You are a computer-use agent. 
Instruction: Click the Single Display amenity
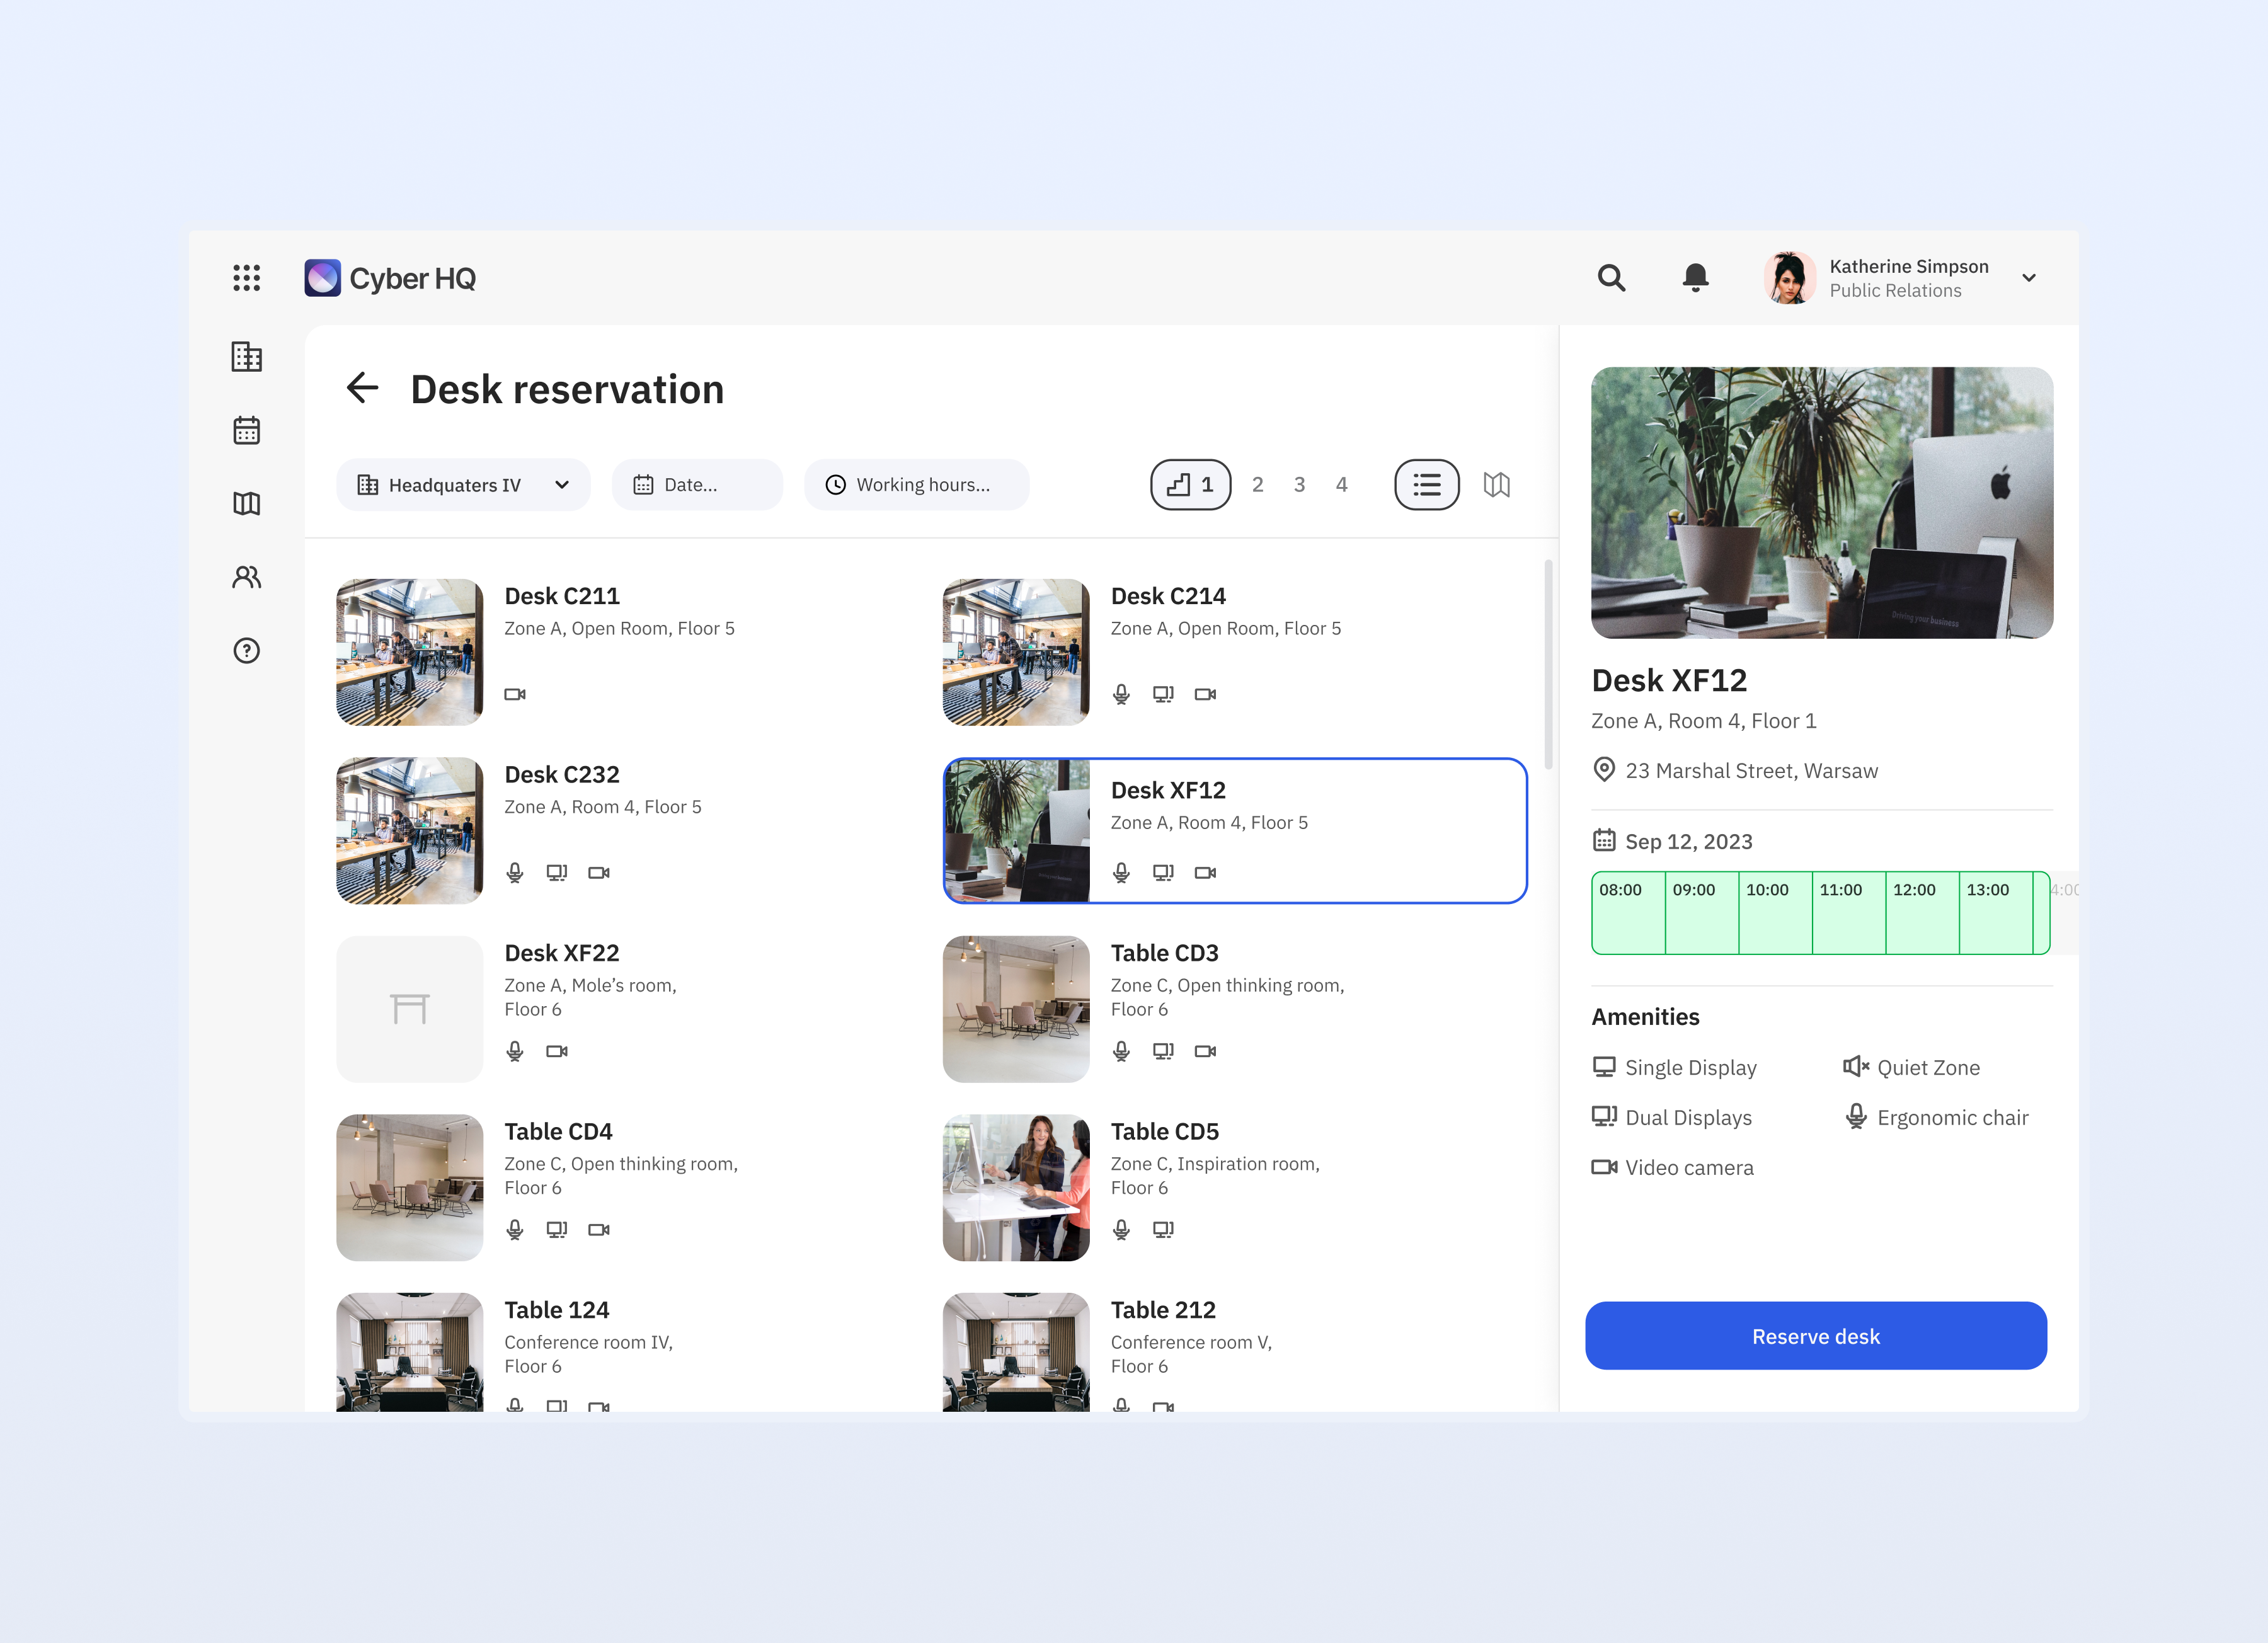[1675, 1067]
